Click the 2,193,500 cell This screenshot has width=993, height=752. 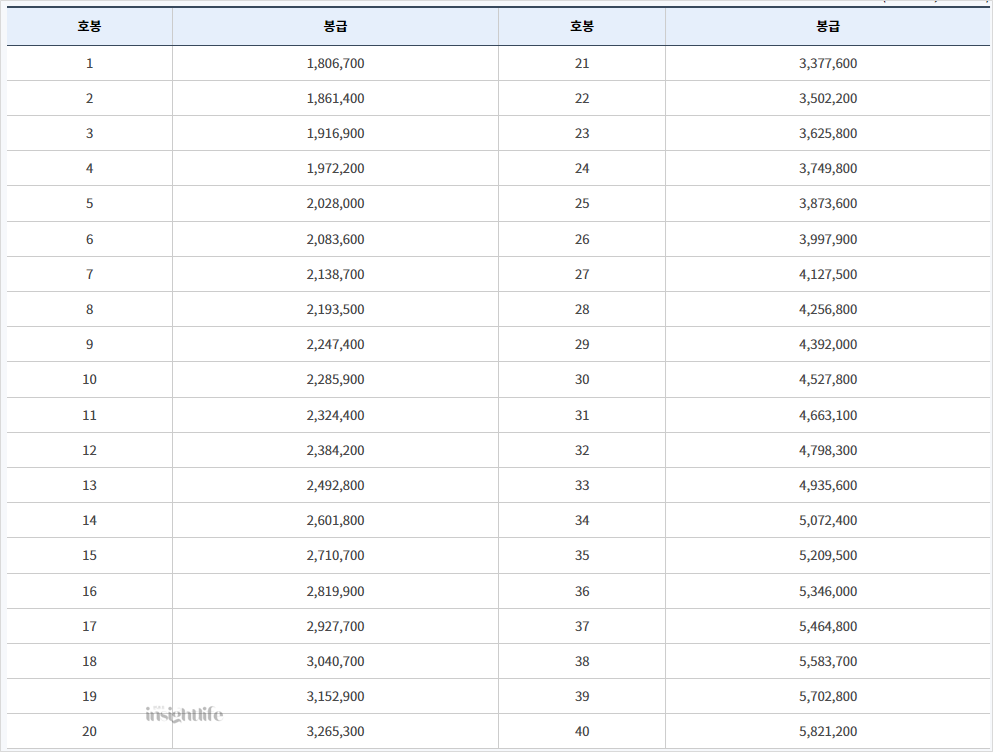[335, 309]
